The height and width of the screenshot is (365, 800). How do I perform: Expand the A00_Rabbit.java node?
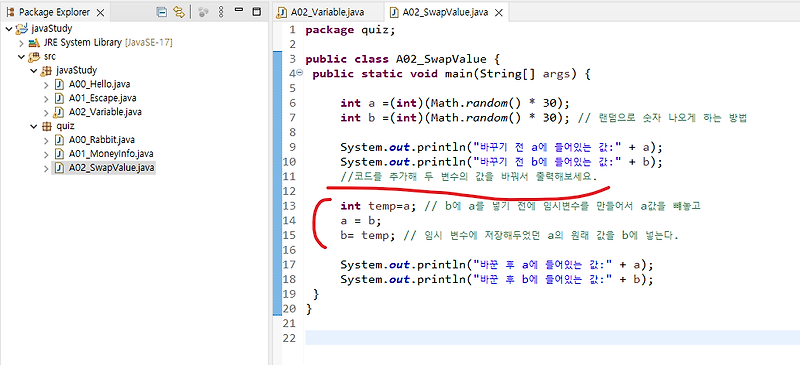[46, 140]
